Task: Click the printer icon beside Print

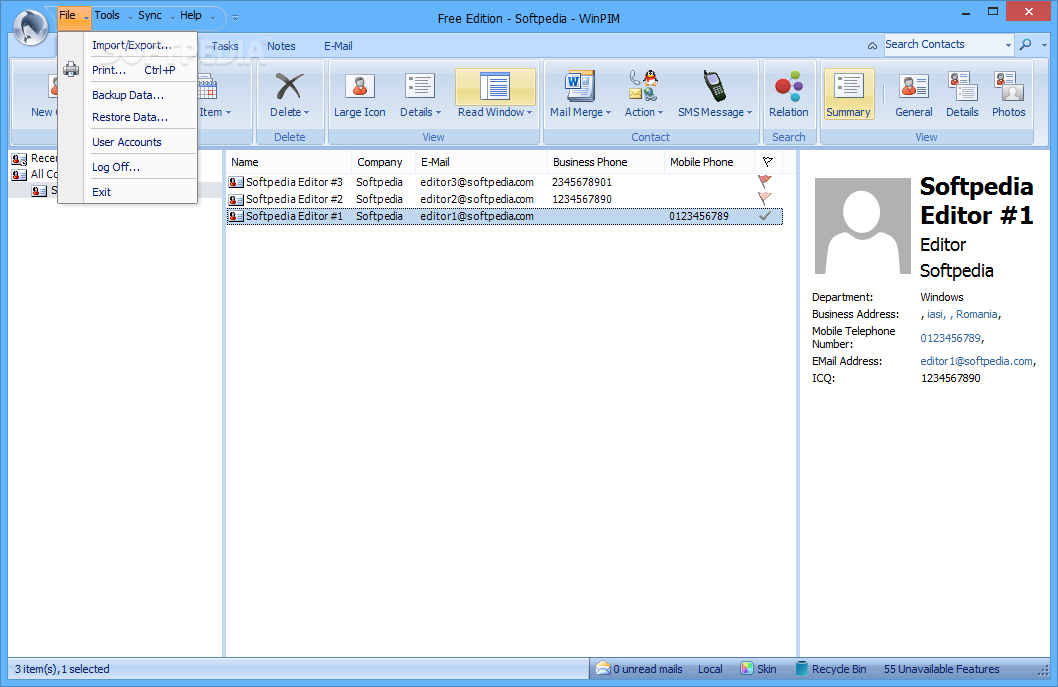Action: [x=71, y=70]
